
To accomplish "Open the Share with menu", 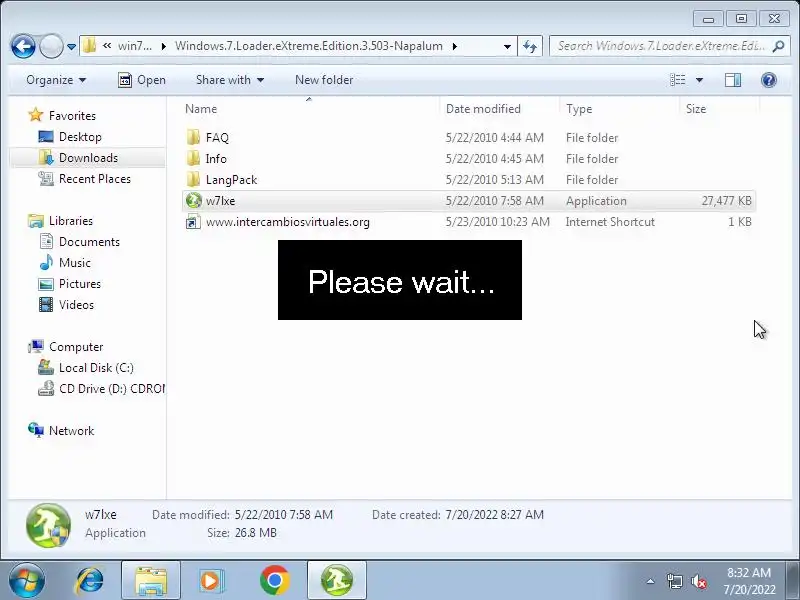I will (230, 80).
